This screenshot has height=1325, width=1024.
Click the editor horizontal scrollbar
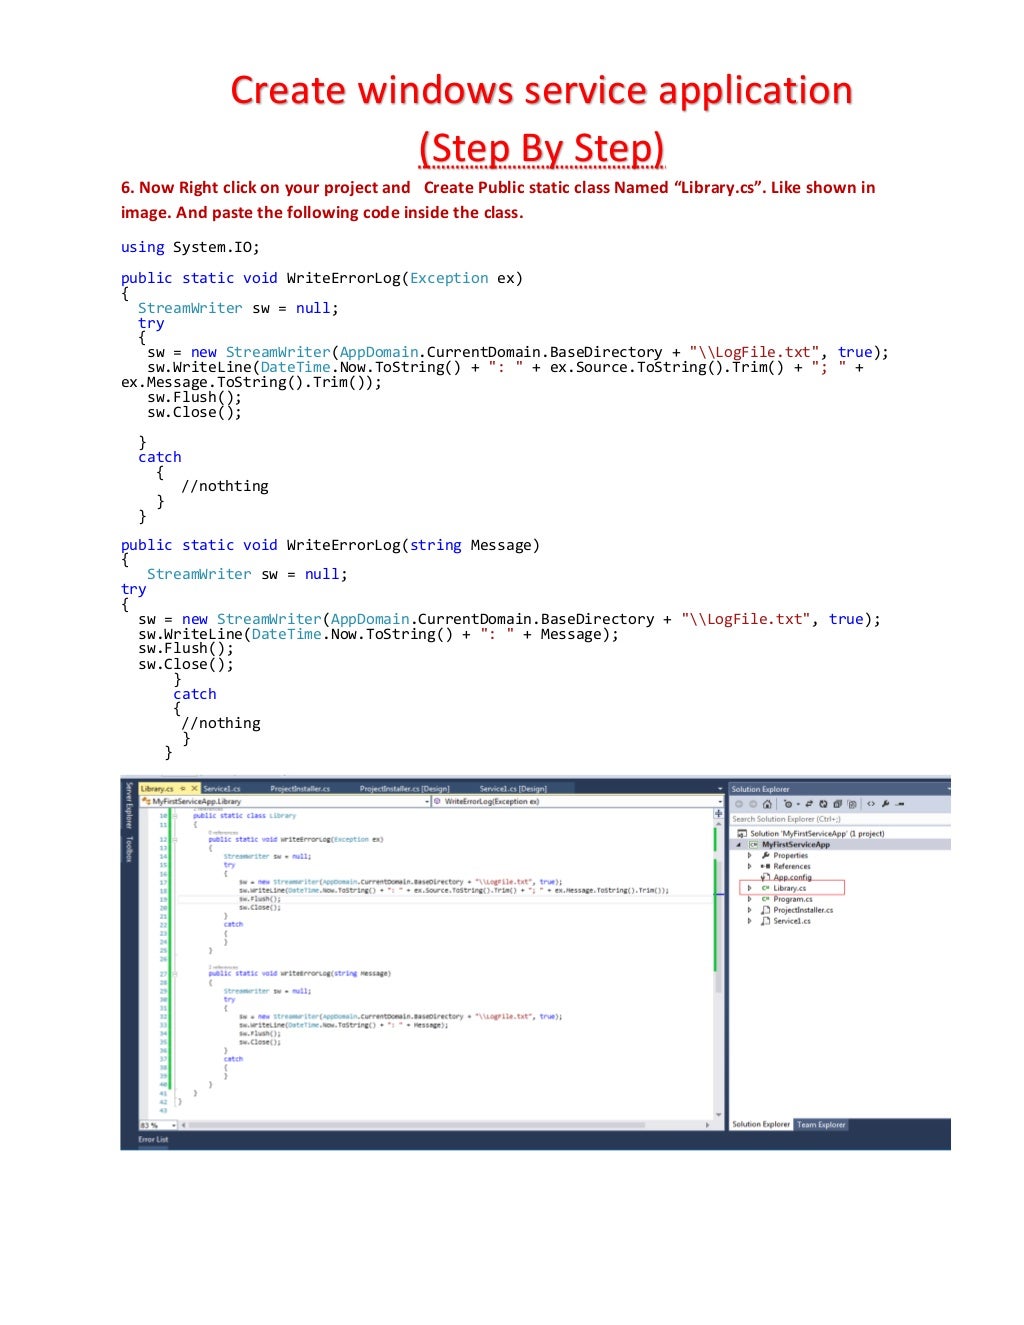click(x=445, y=1125)
